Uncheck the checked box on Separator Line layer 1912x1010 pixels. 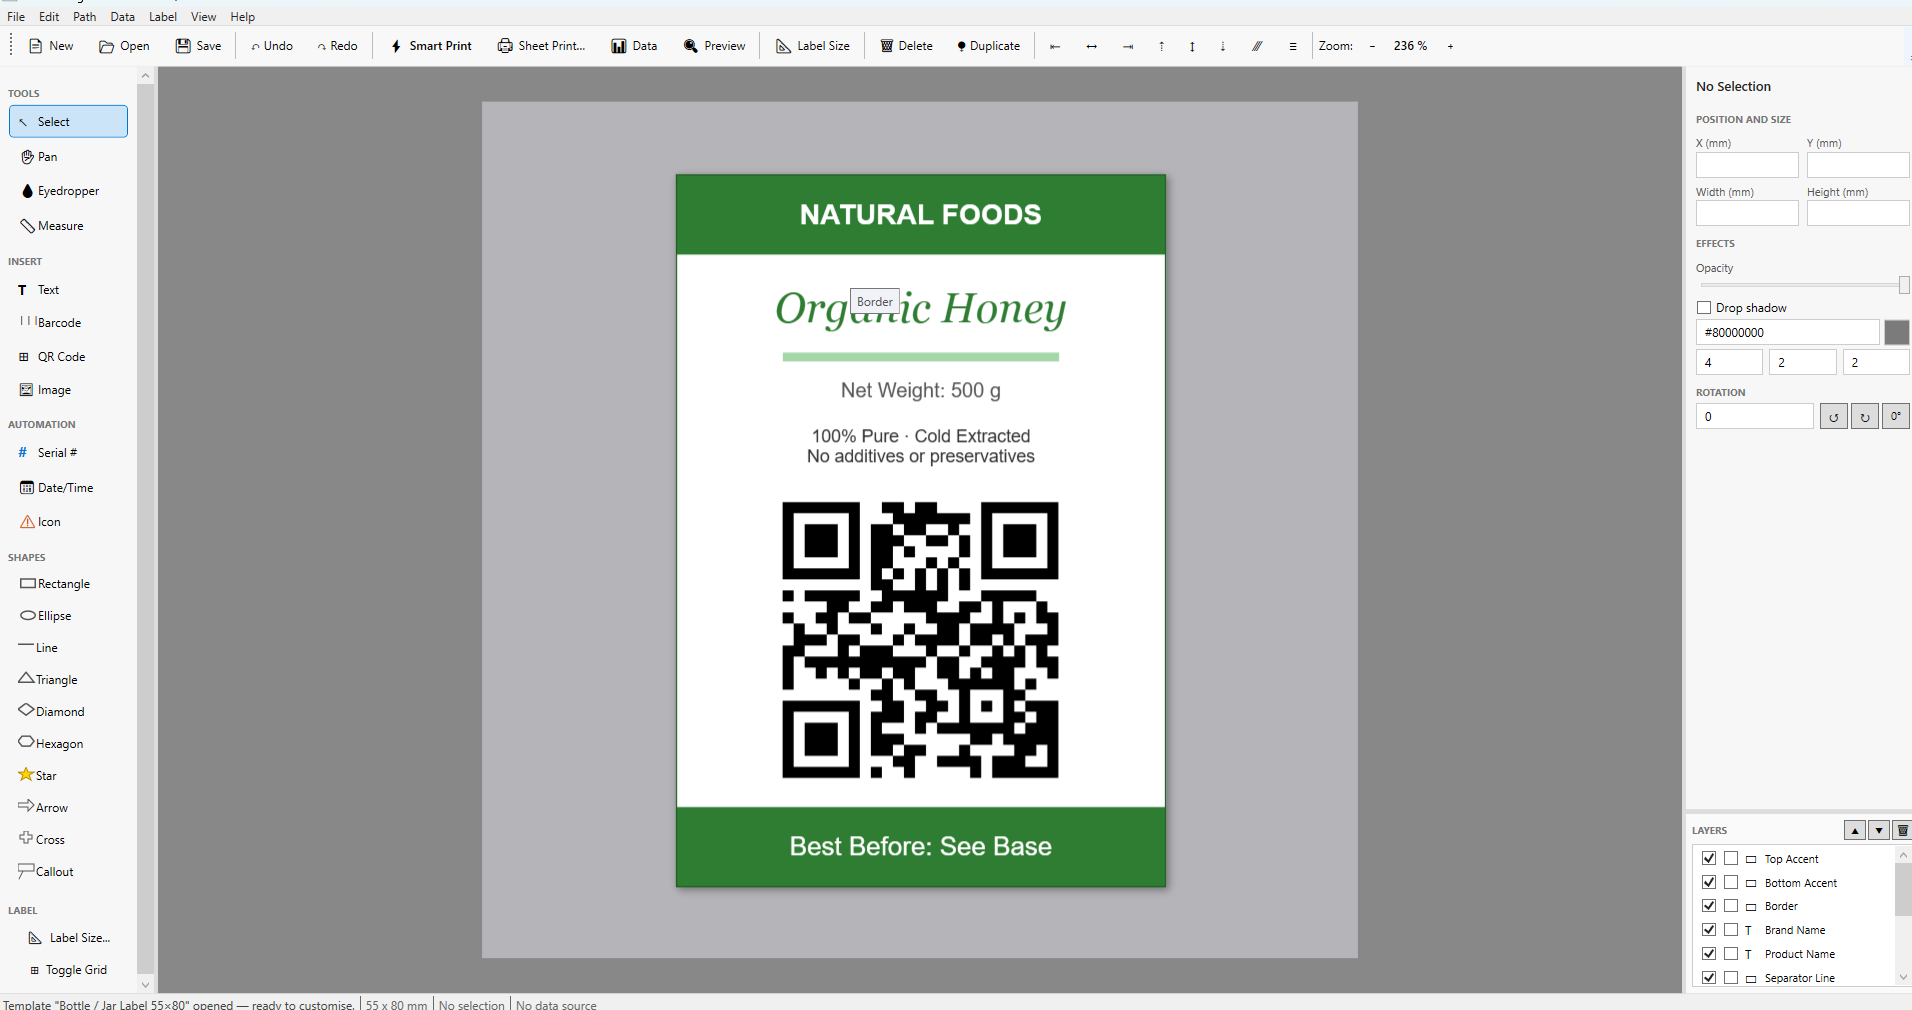1709,978
